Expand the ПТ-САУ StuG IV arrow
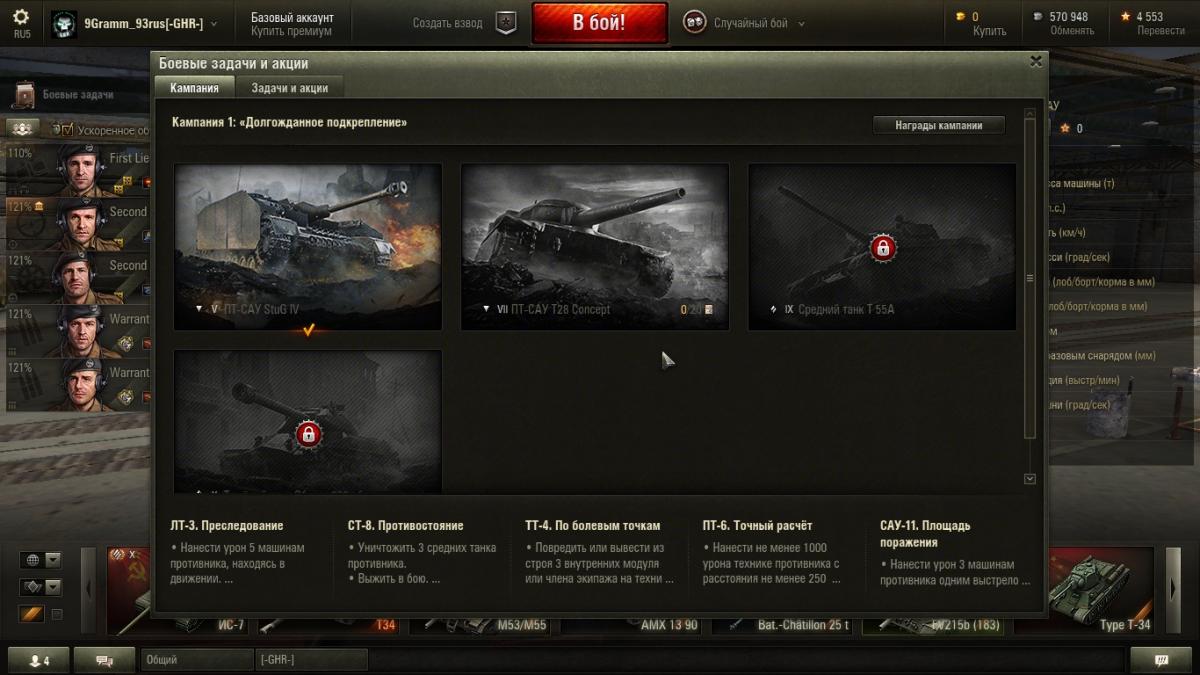 coord(199,309)
